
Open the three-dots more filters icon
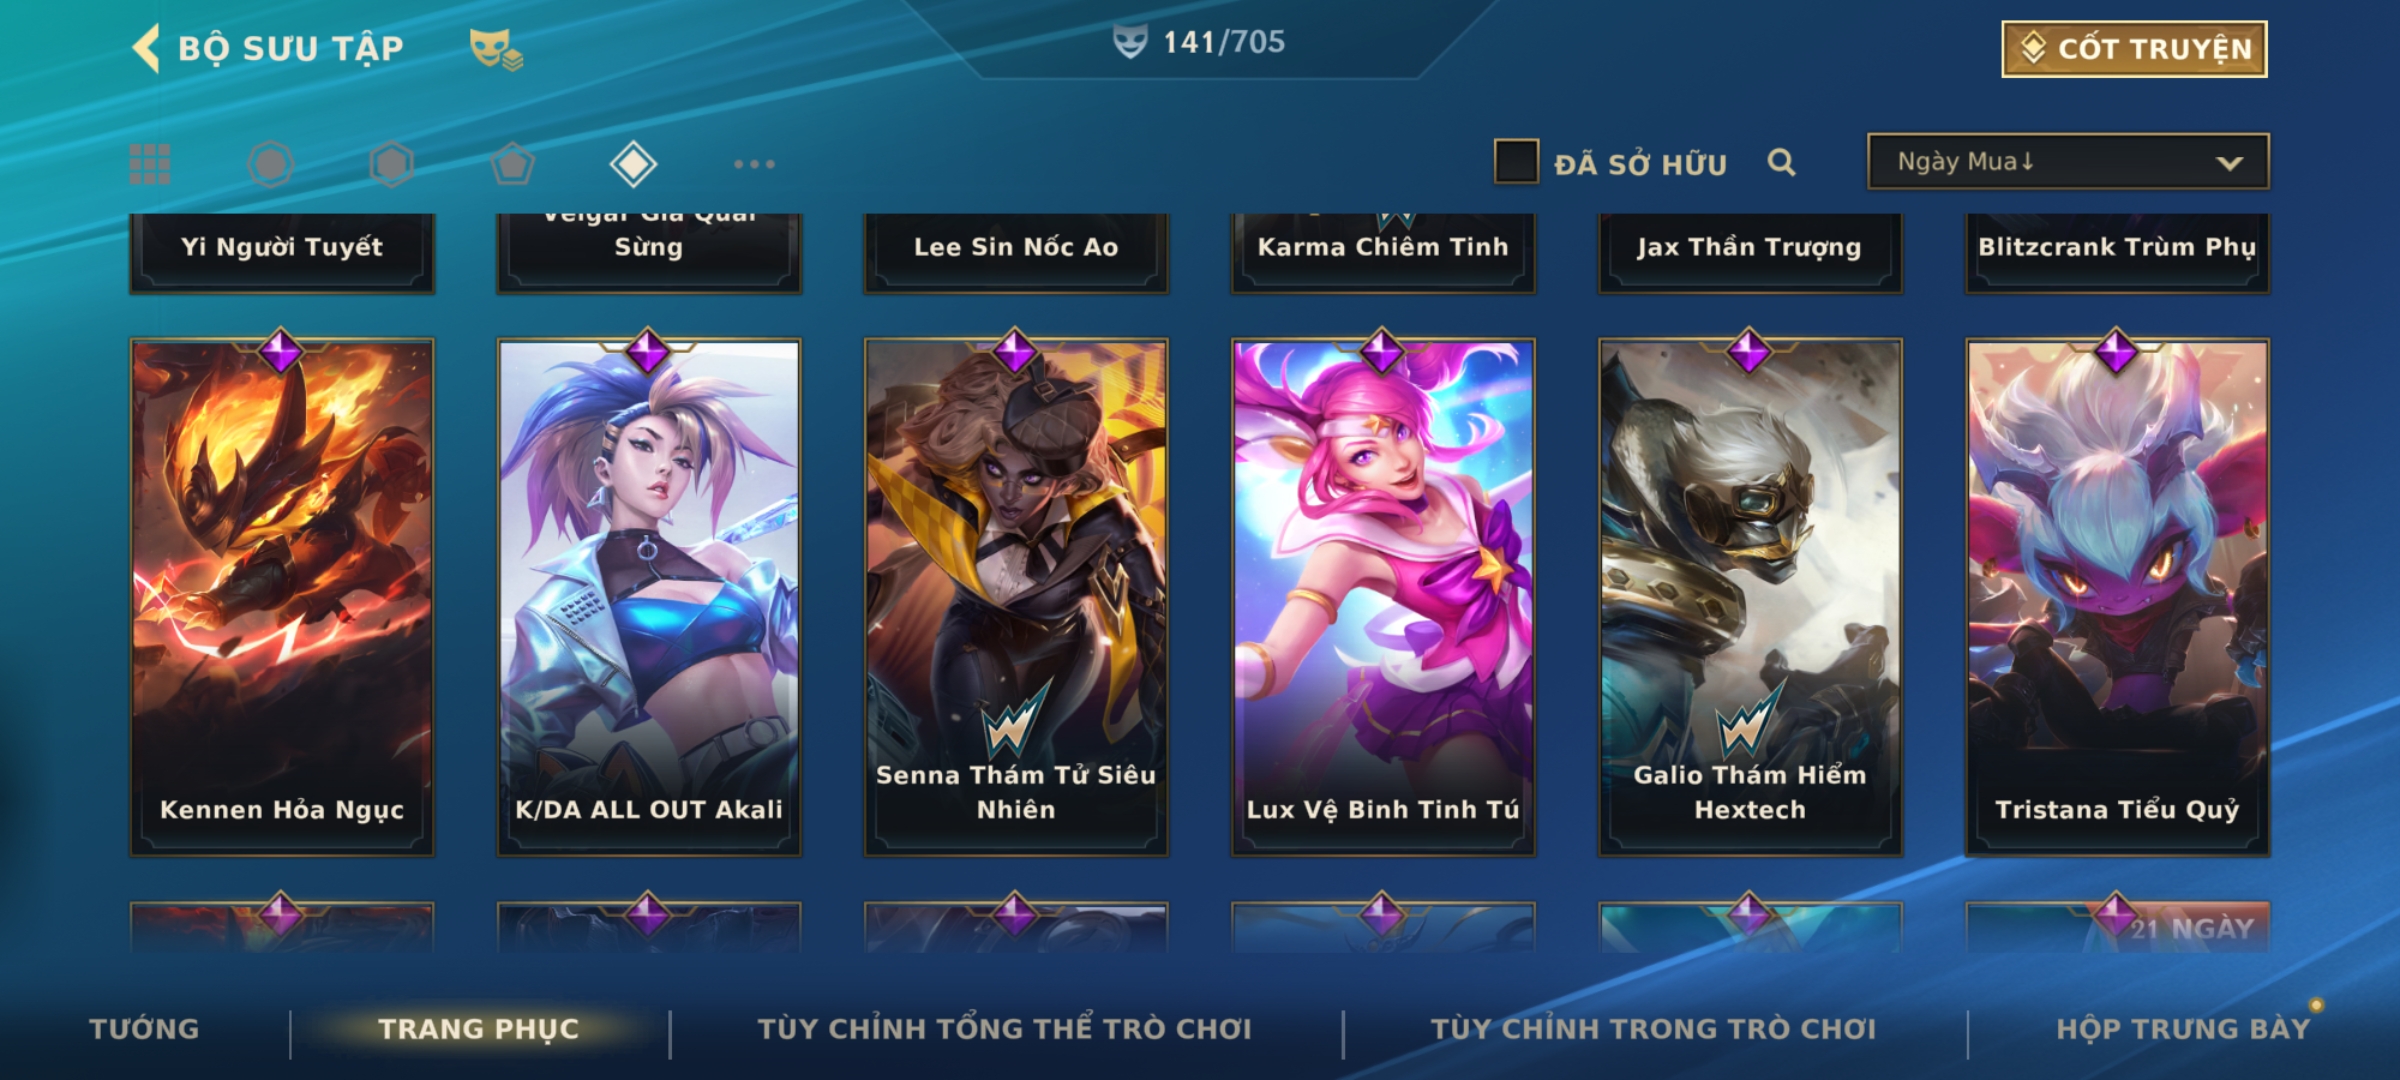(x=754, y=164)
